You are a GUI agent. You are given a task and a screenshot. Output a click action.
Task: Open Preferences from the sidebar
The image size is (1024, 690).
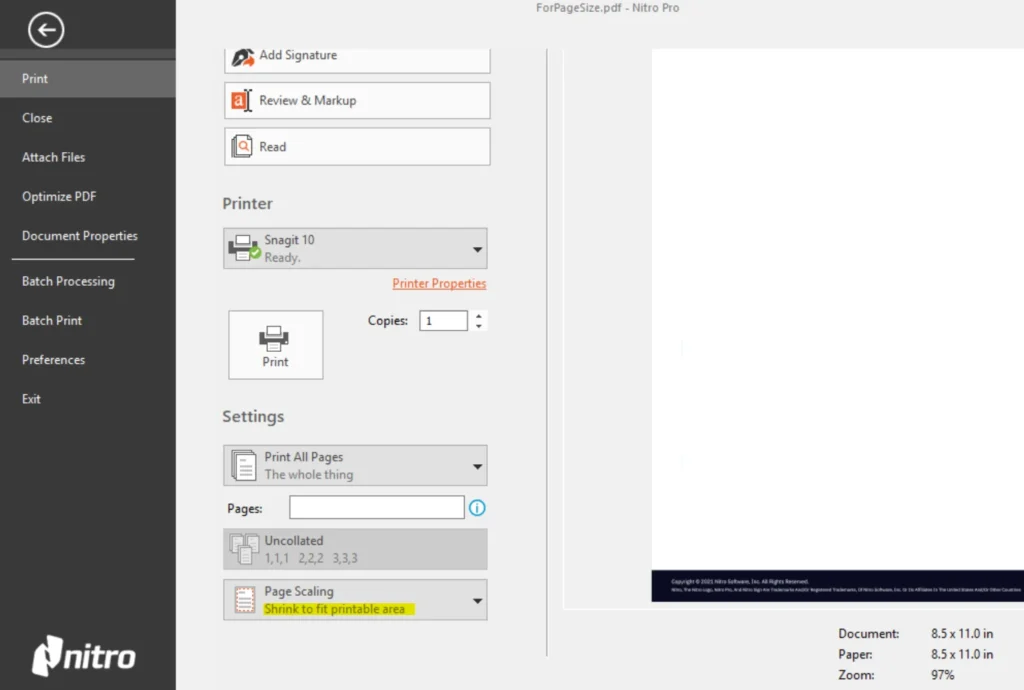[54, 360]
